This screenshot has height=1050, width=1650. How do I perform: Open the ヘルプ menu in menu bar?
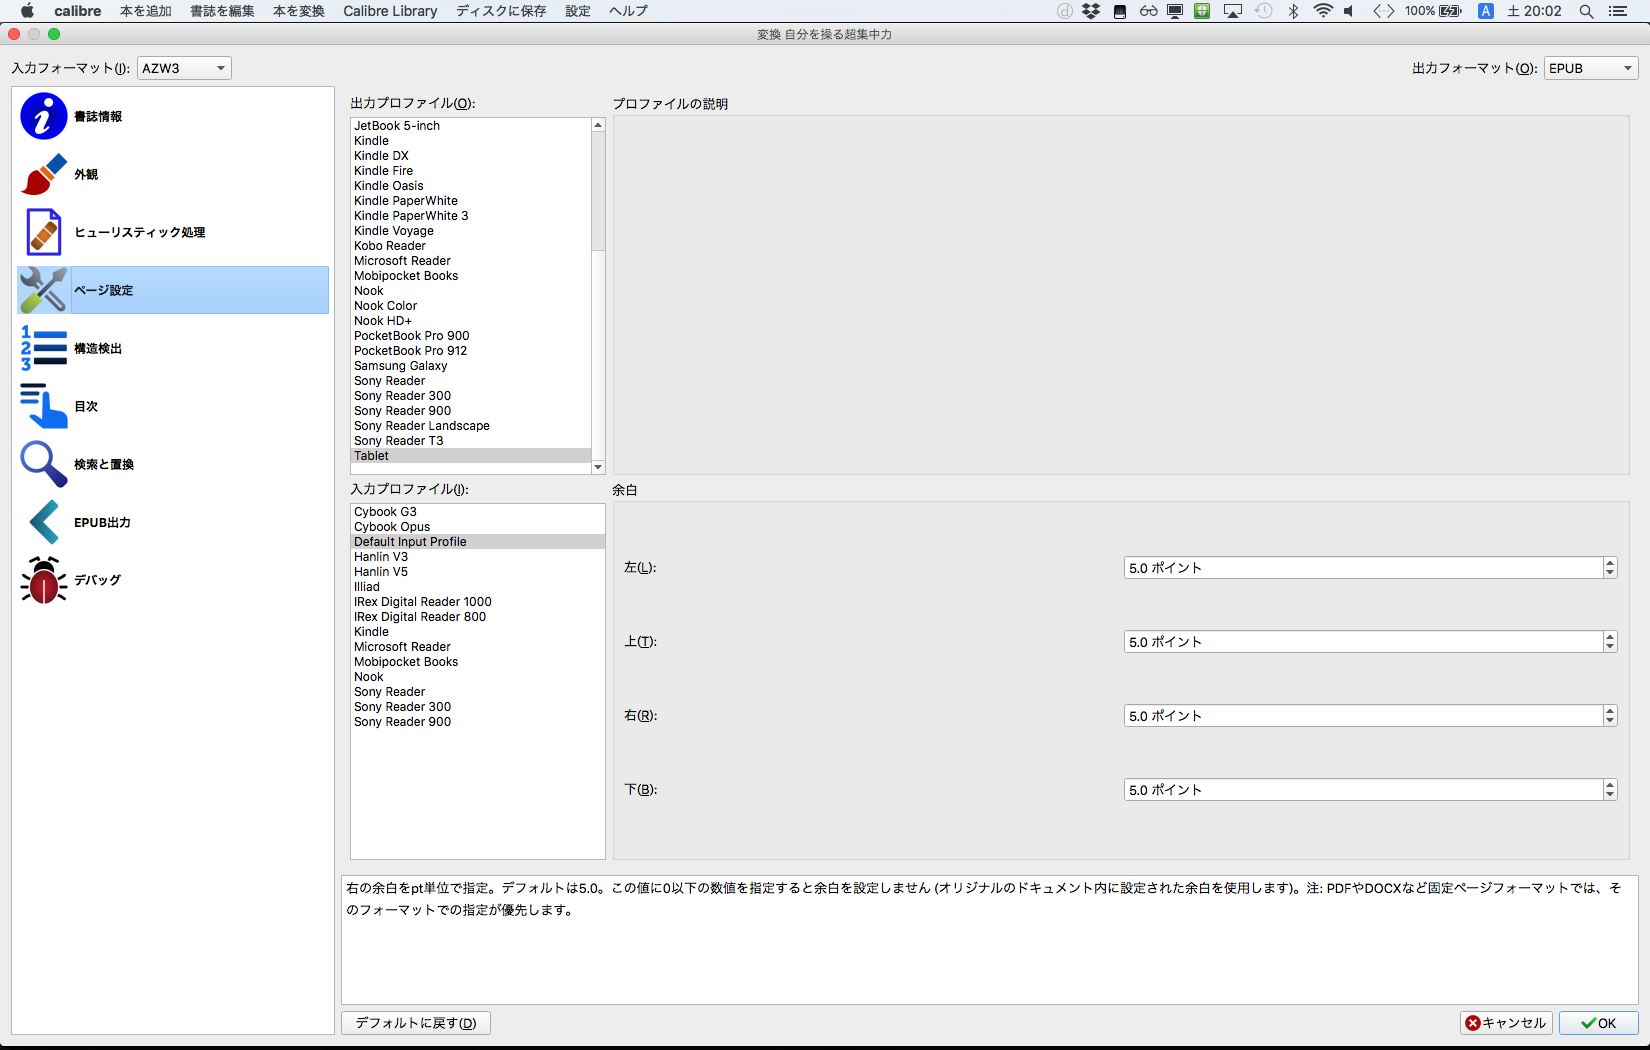pyautogui.click(x=628, y=11)
